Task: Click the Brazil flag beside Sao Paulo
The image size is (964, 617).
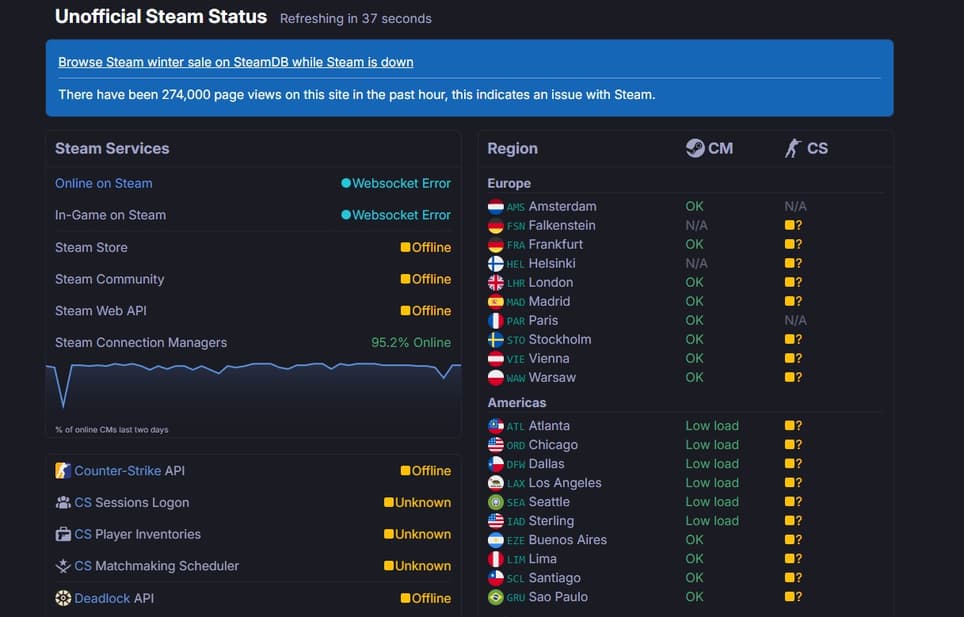Action: pos(495,597)
